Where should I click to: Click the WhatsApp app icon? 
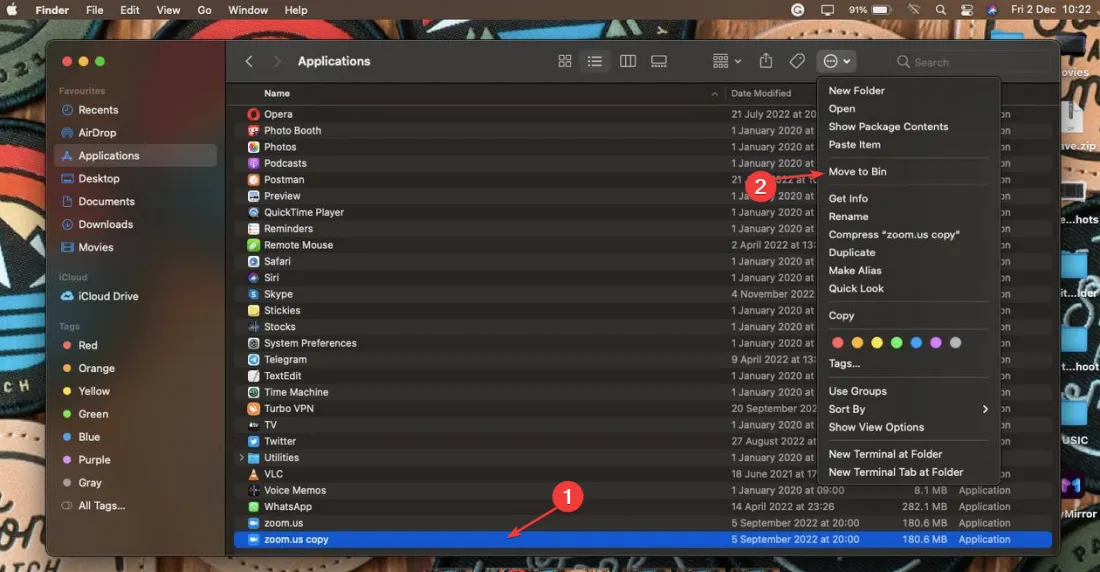[x=253, y=507]
